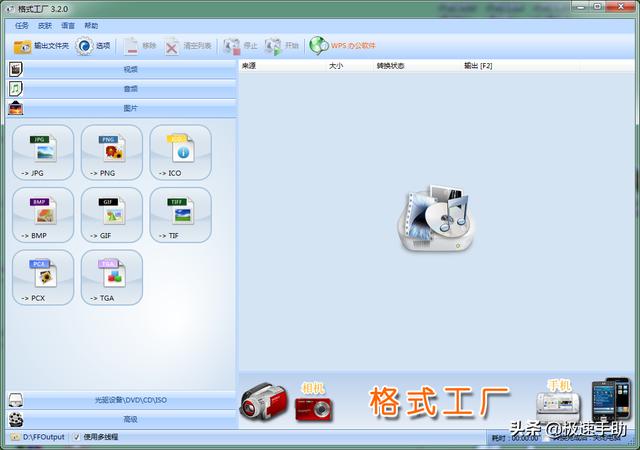Viewport: 640px width, 450px height.
Task: Click the 耗时 elapsed time status
Action: [x=515, y=438]
